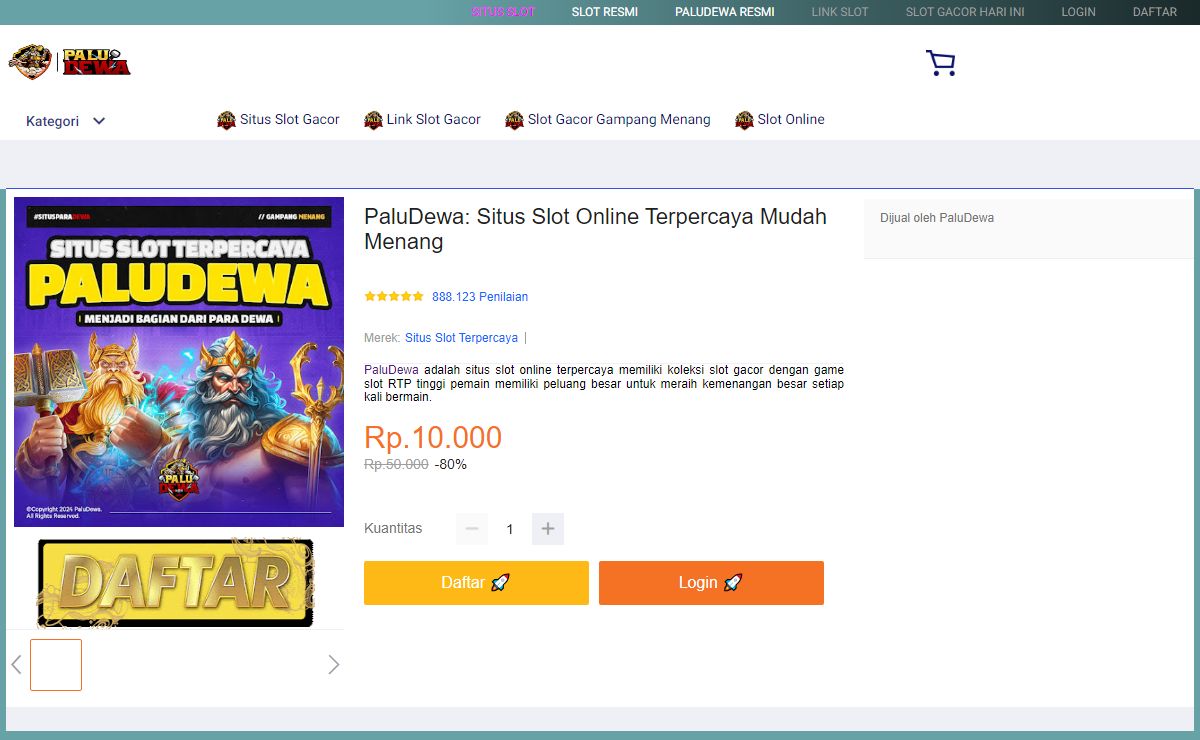Click the PaluDewa main product image
Screen dimensions: 1200x740
[179, 362]
